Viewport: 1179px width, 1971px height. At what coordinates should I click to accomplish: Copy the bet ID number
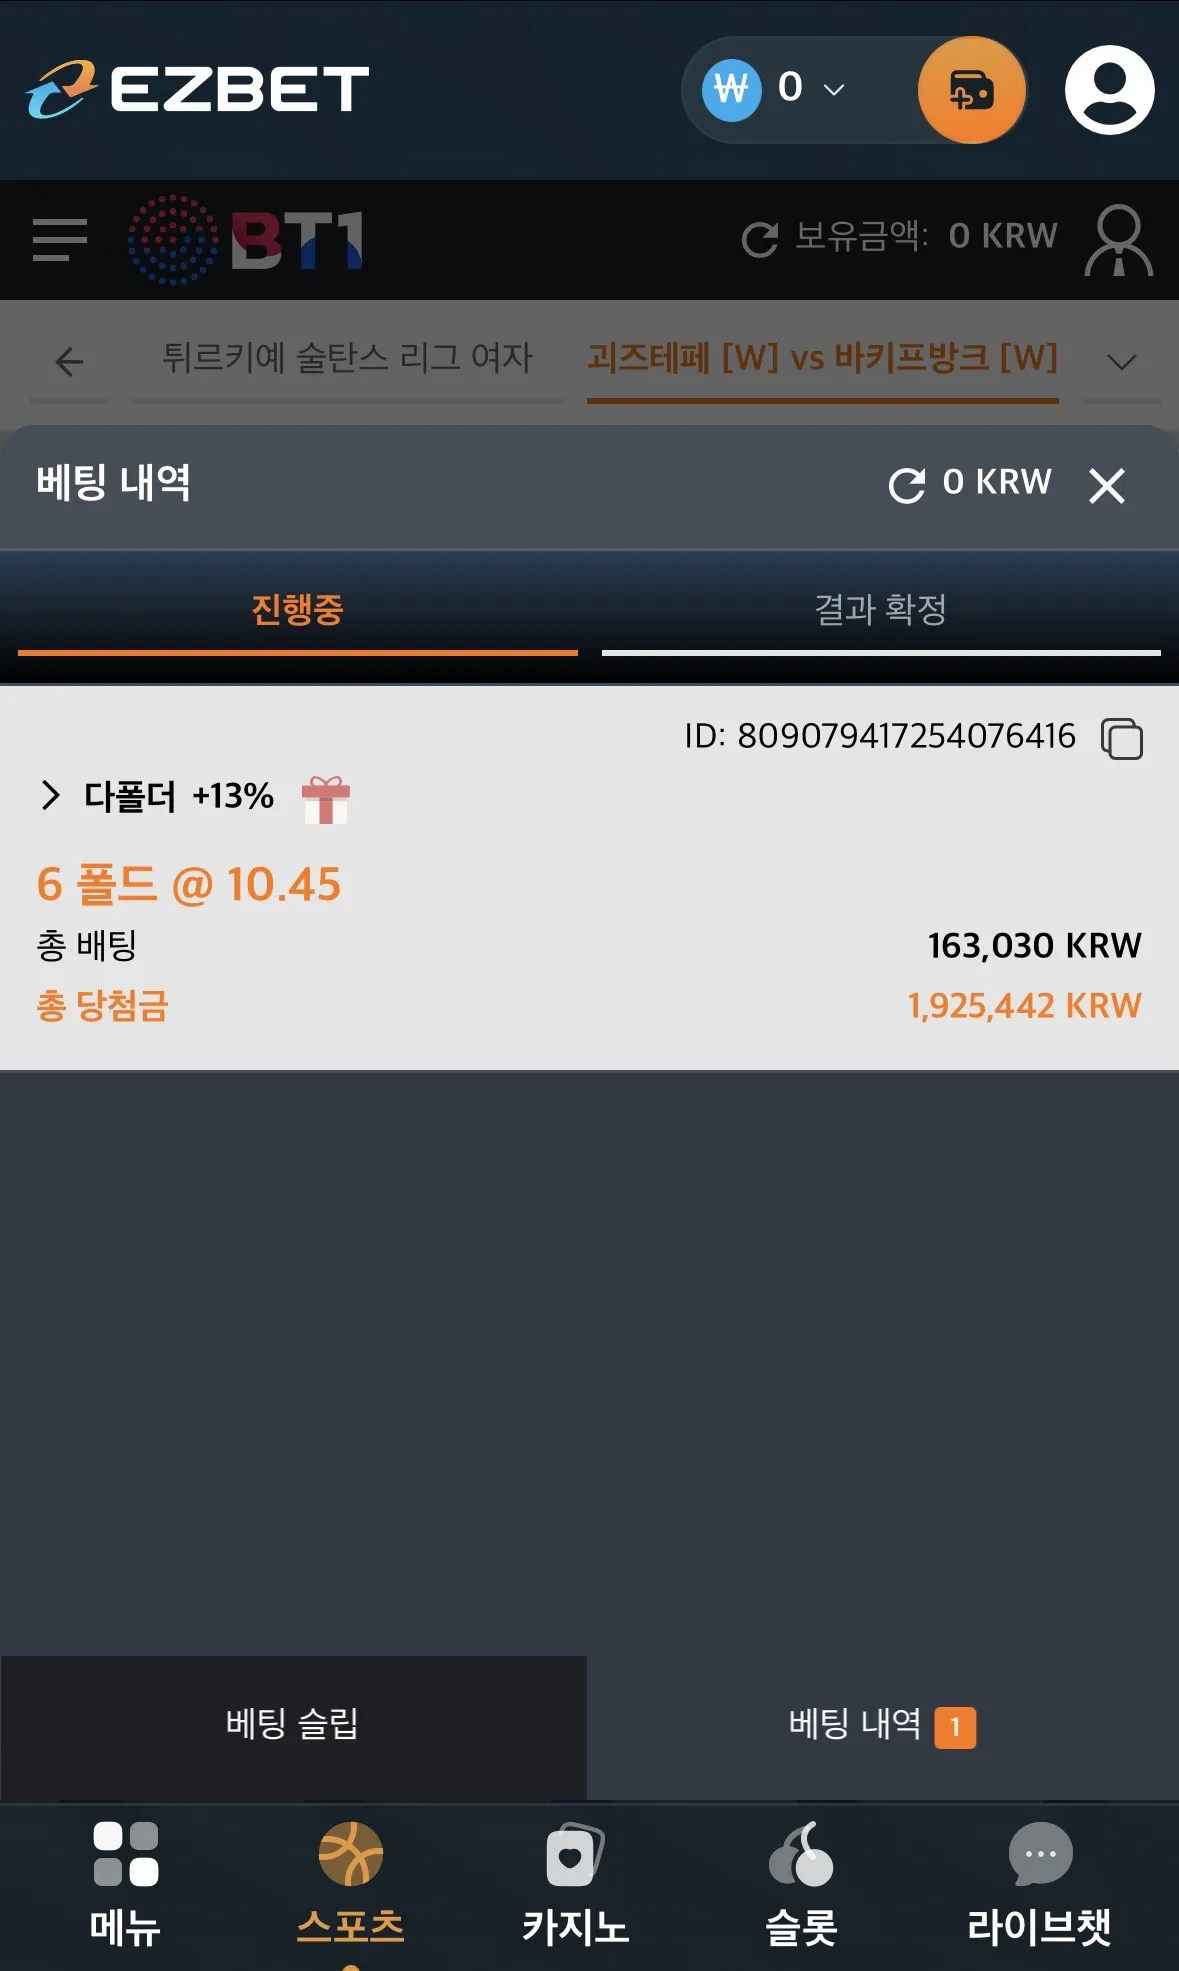click(x=1121, y=739)
